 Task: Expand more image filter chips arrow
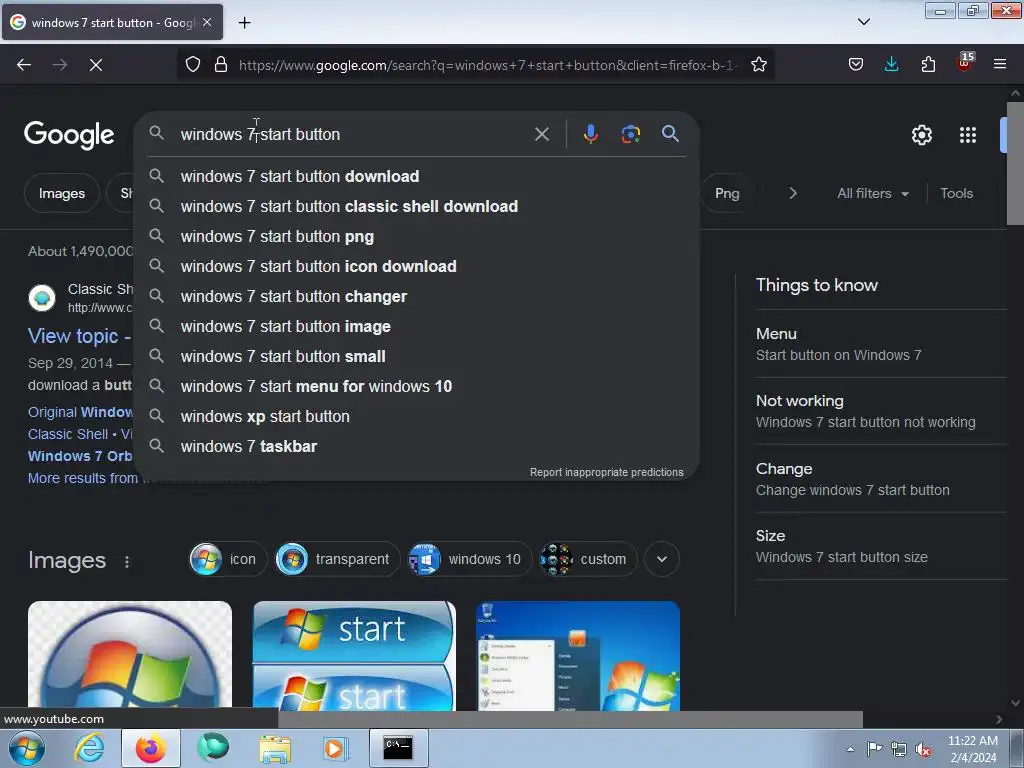[x=662, y=559]
